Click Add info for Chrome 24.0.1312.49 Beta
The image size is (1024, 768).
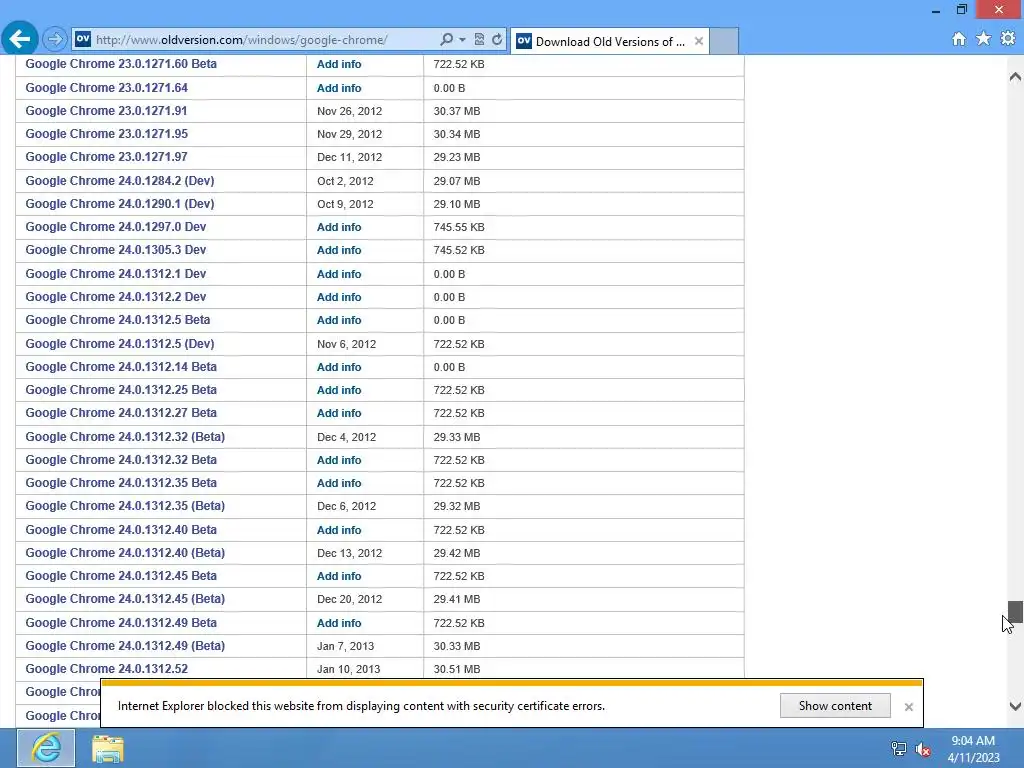[339, 622]
